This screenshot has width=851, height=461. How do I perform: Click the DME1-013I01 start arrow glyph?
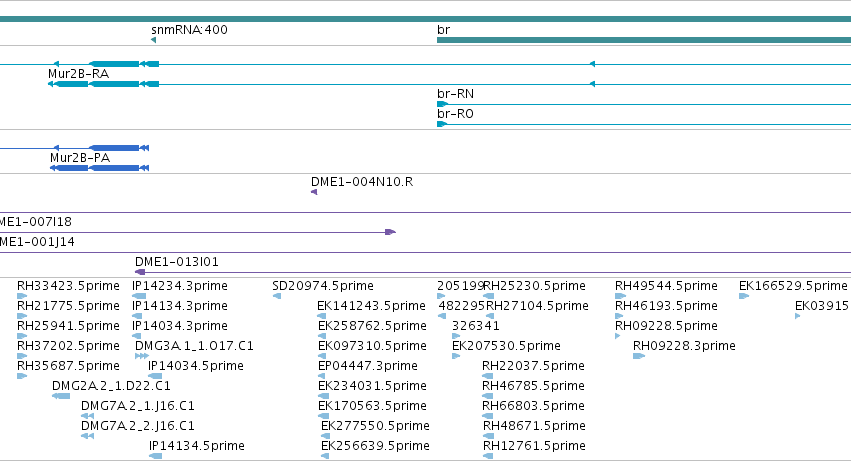tap(140, 272)
